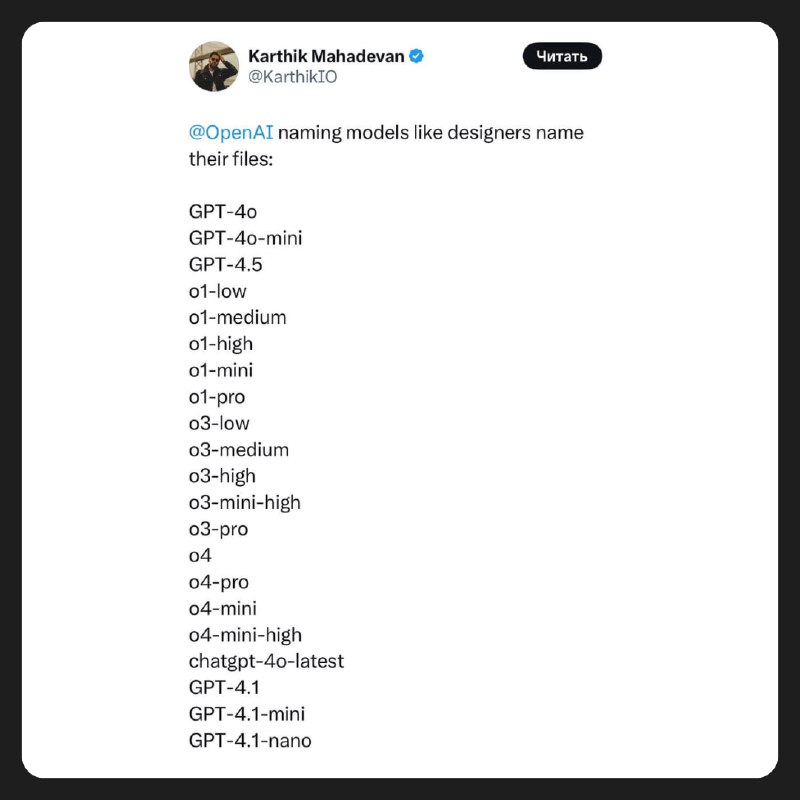The height and width of the screenshot is (800, 800).
Task: Click the Читать follow button
Action: [562, 56]
